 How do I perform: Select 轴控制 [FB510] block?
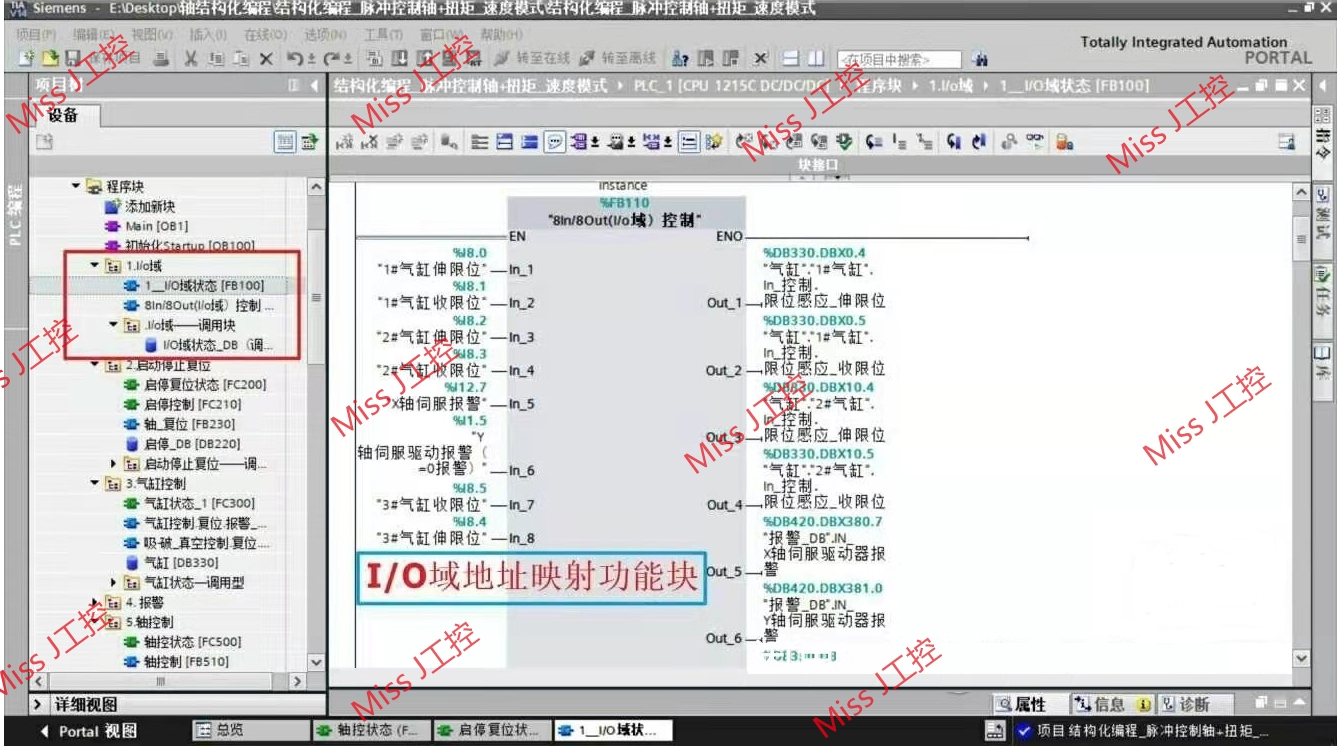point(176,662)
